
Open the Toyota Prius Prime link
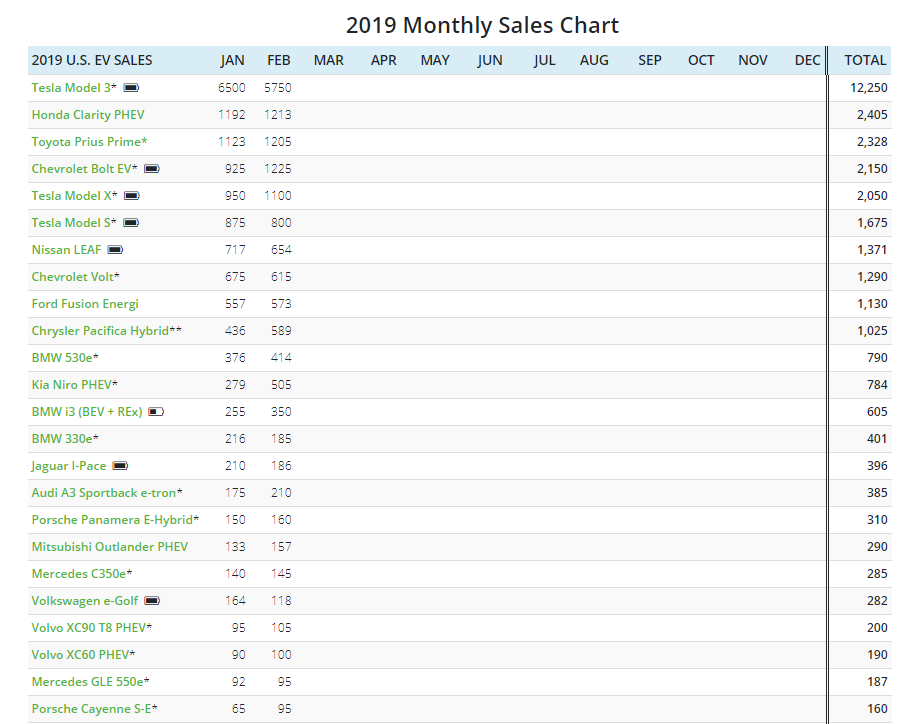[87, 142]
